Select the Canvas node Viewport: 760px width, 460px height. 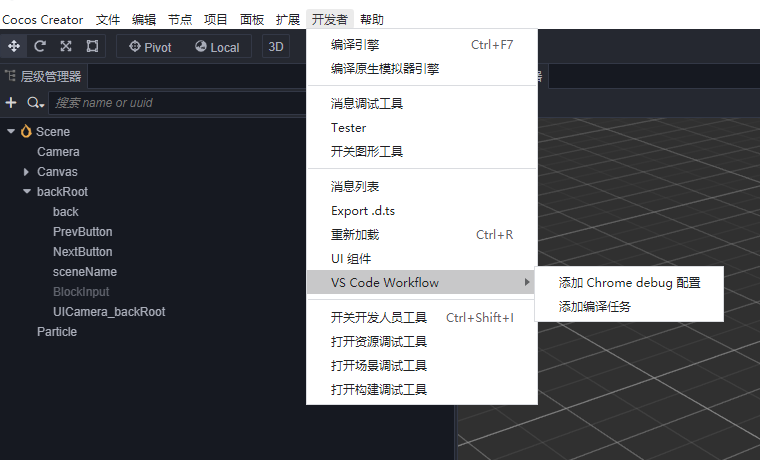click(57, 172)
